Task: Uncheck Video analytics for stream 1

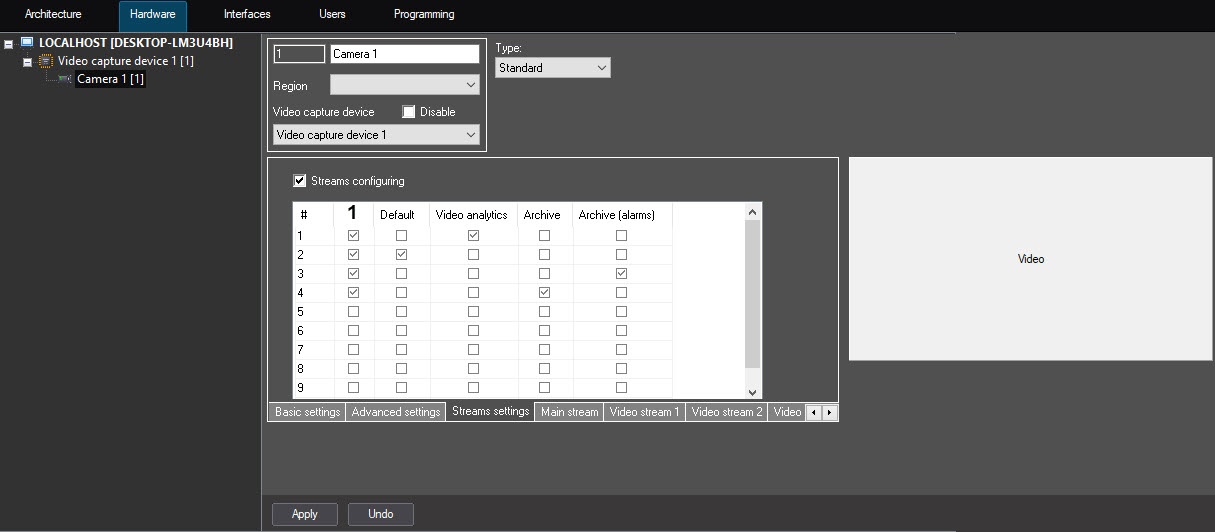Action: point(473,236)
